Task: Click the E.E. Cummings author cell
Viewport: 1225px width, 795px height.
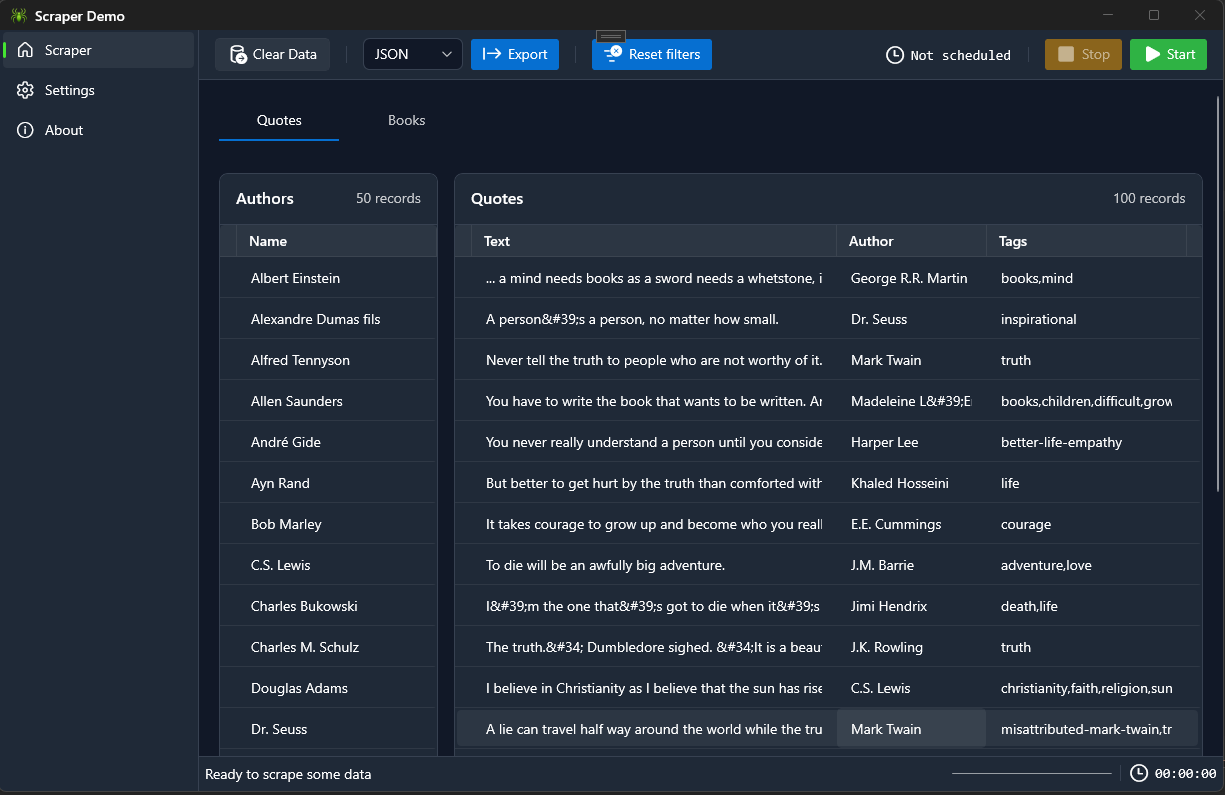Action: coord(911,524)
